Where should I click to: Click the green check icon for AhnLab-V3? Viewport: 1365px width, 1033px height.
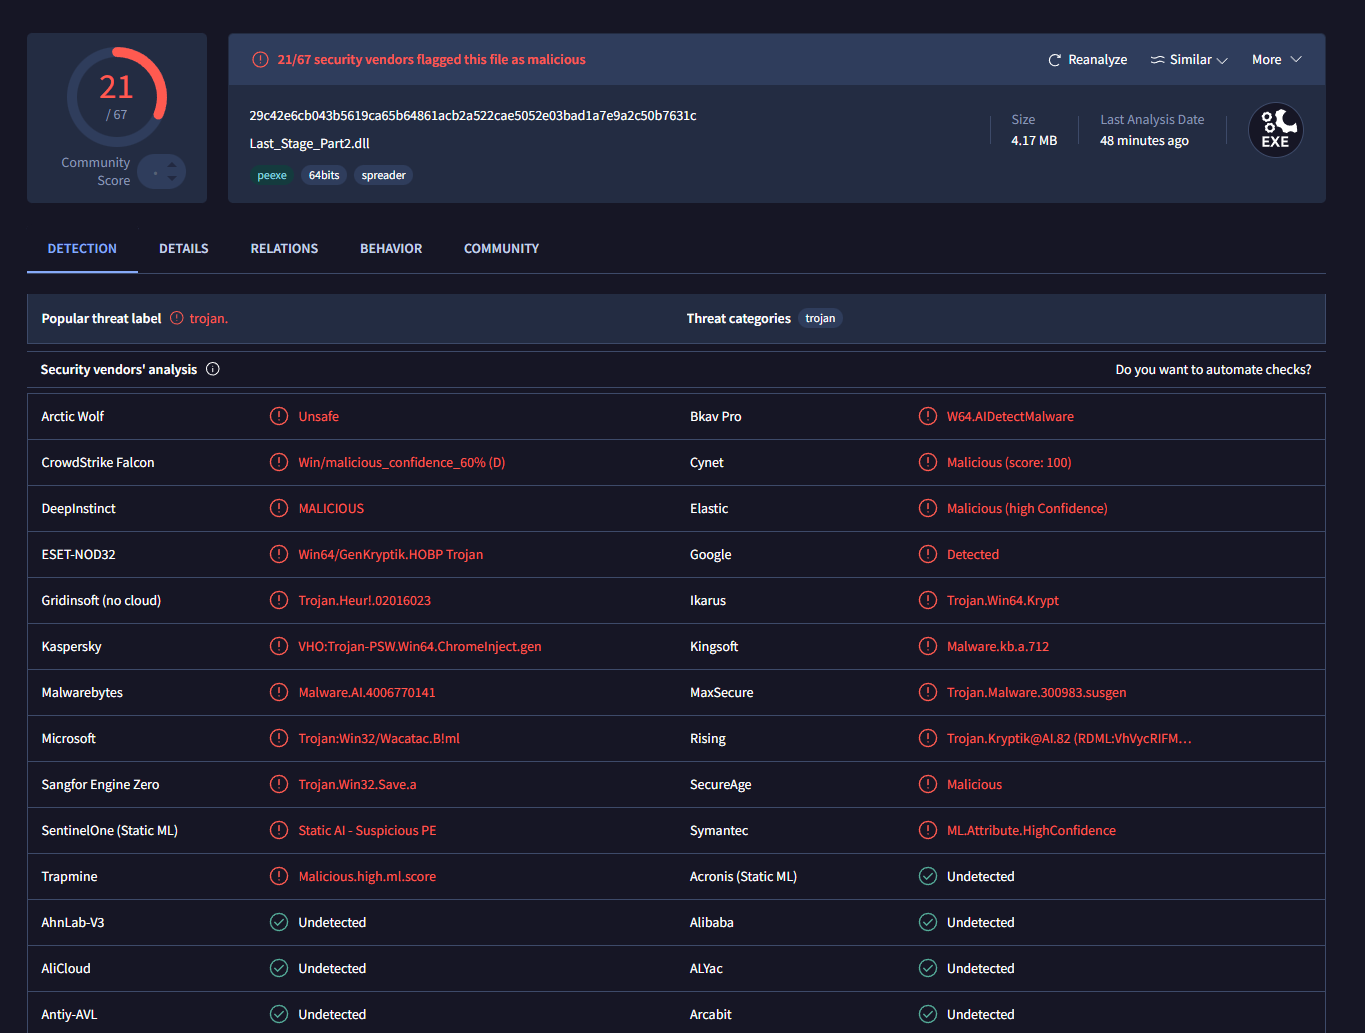tap(279, 922)
